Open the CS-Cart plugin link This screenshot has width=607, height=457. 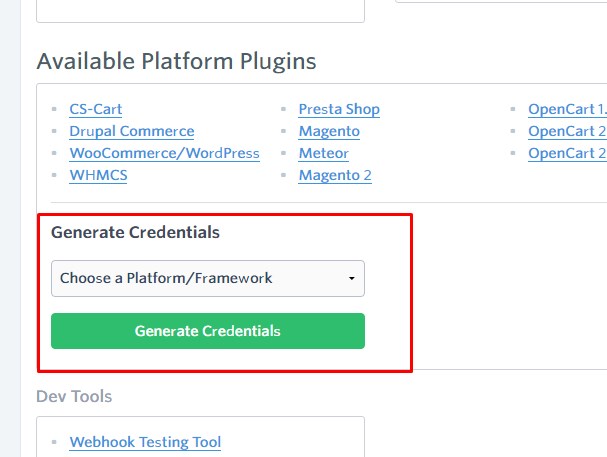[96, 109]
